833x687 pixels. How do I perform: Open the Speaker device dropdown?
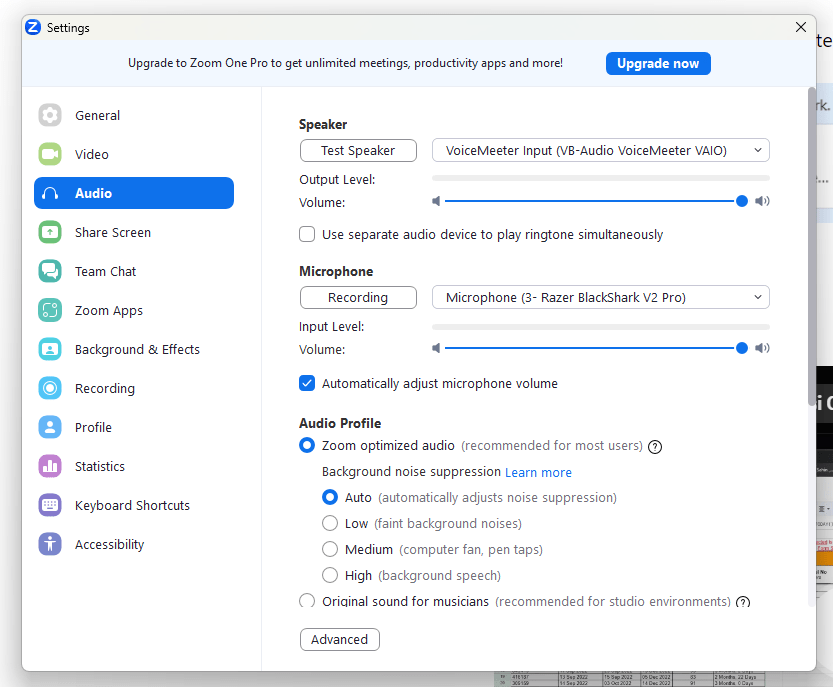pos(601,150)
